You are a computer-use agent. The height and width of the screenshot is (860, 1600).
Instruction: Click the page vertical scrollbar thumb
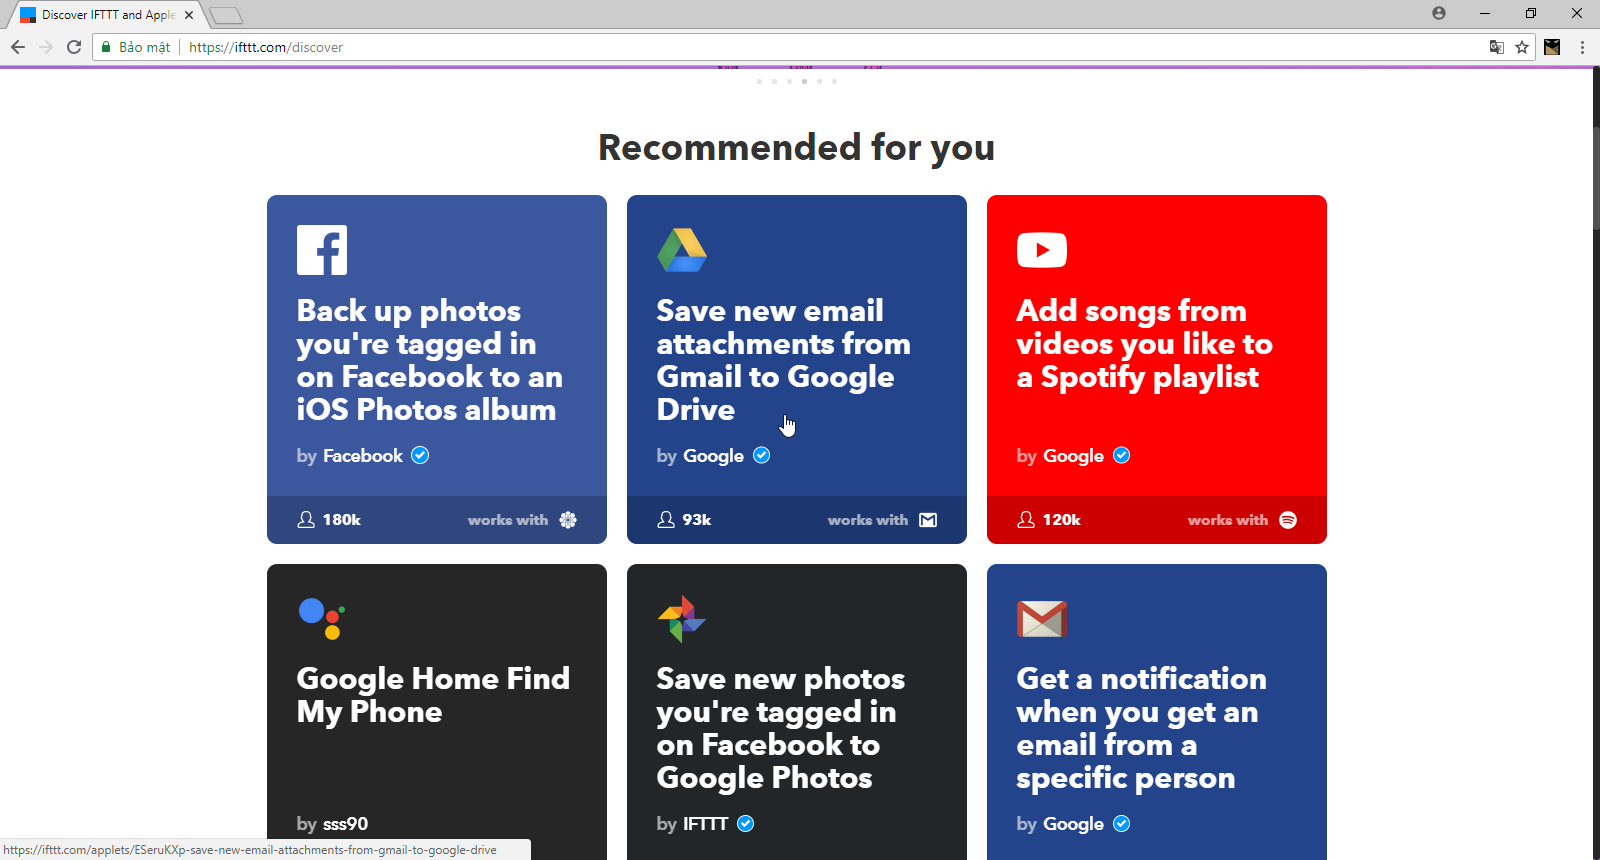(1596, 178)
